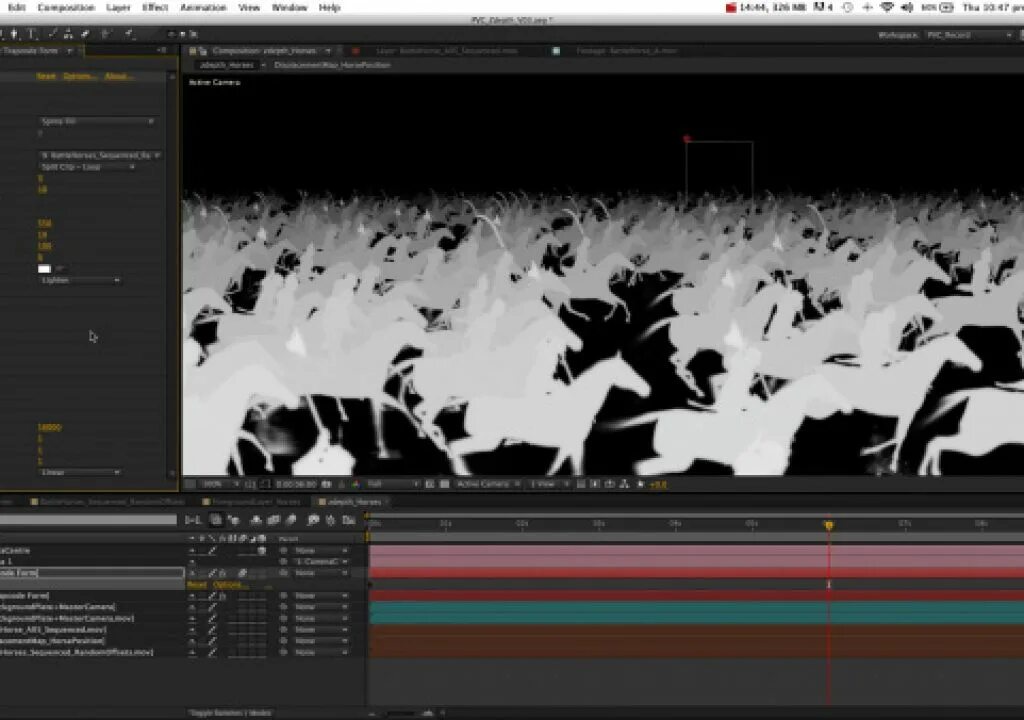Click reset exposure icon in viewer
This screenshot has height=720, width=1024.
pos(640,484)
